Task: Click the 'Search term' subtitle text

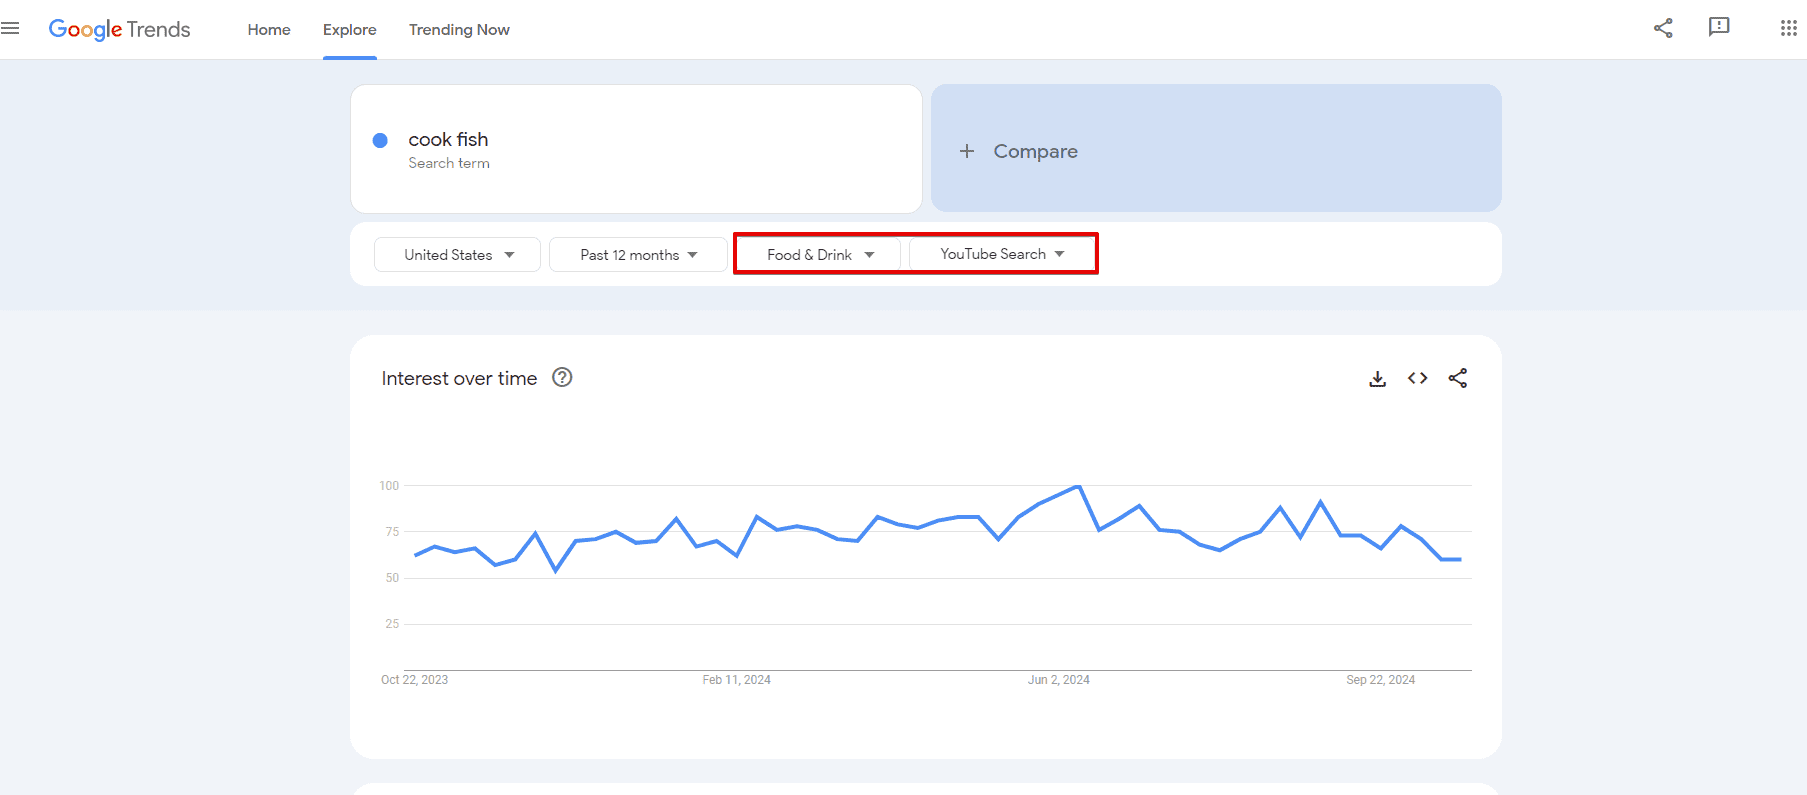Action: [x=449, y=163]
